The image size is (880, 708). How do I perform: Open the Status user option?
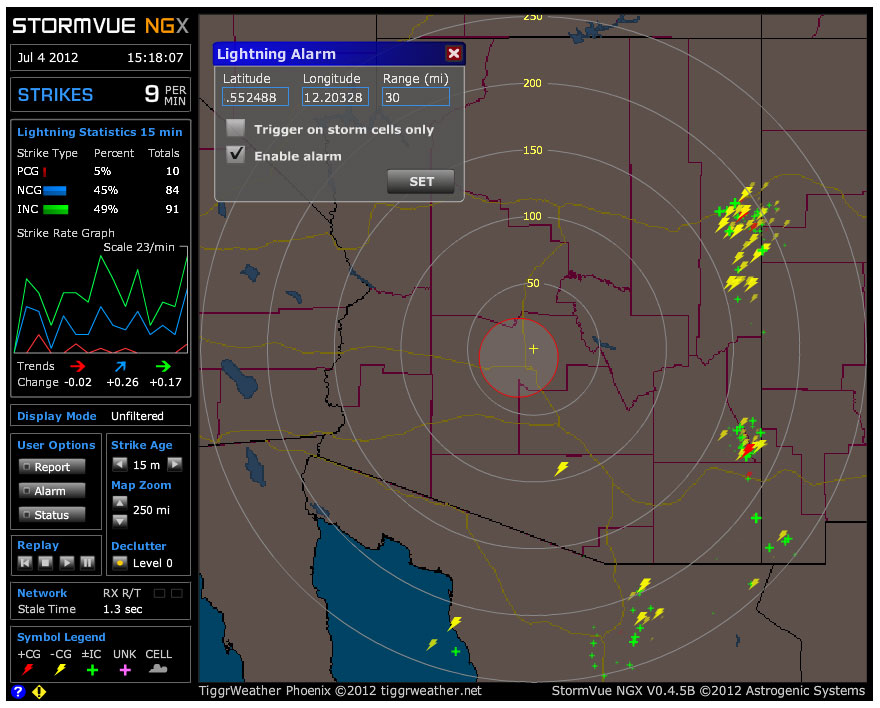pos(52,515)
